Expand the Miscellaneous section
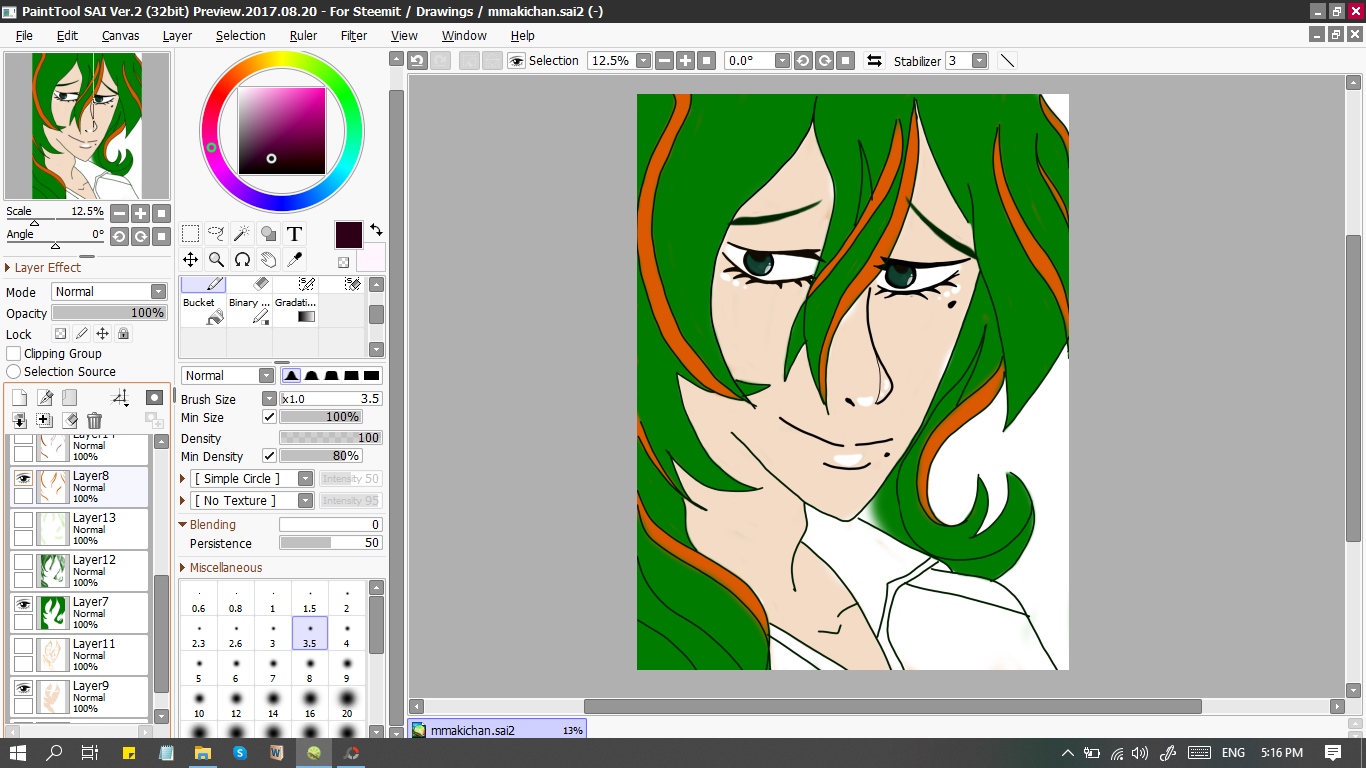The image size is (1366, 768). pos(220,567)
